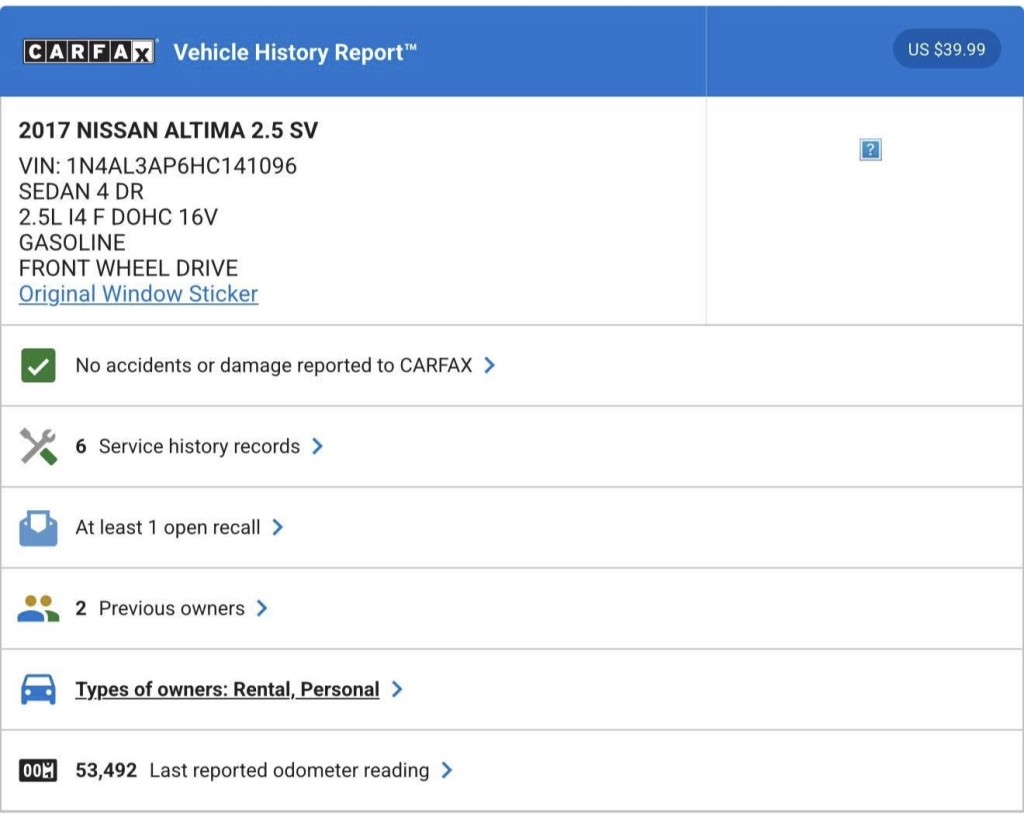
Task: Open the Original Window Sticker link
Action: coord(138,294)
